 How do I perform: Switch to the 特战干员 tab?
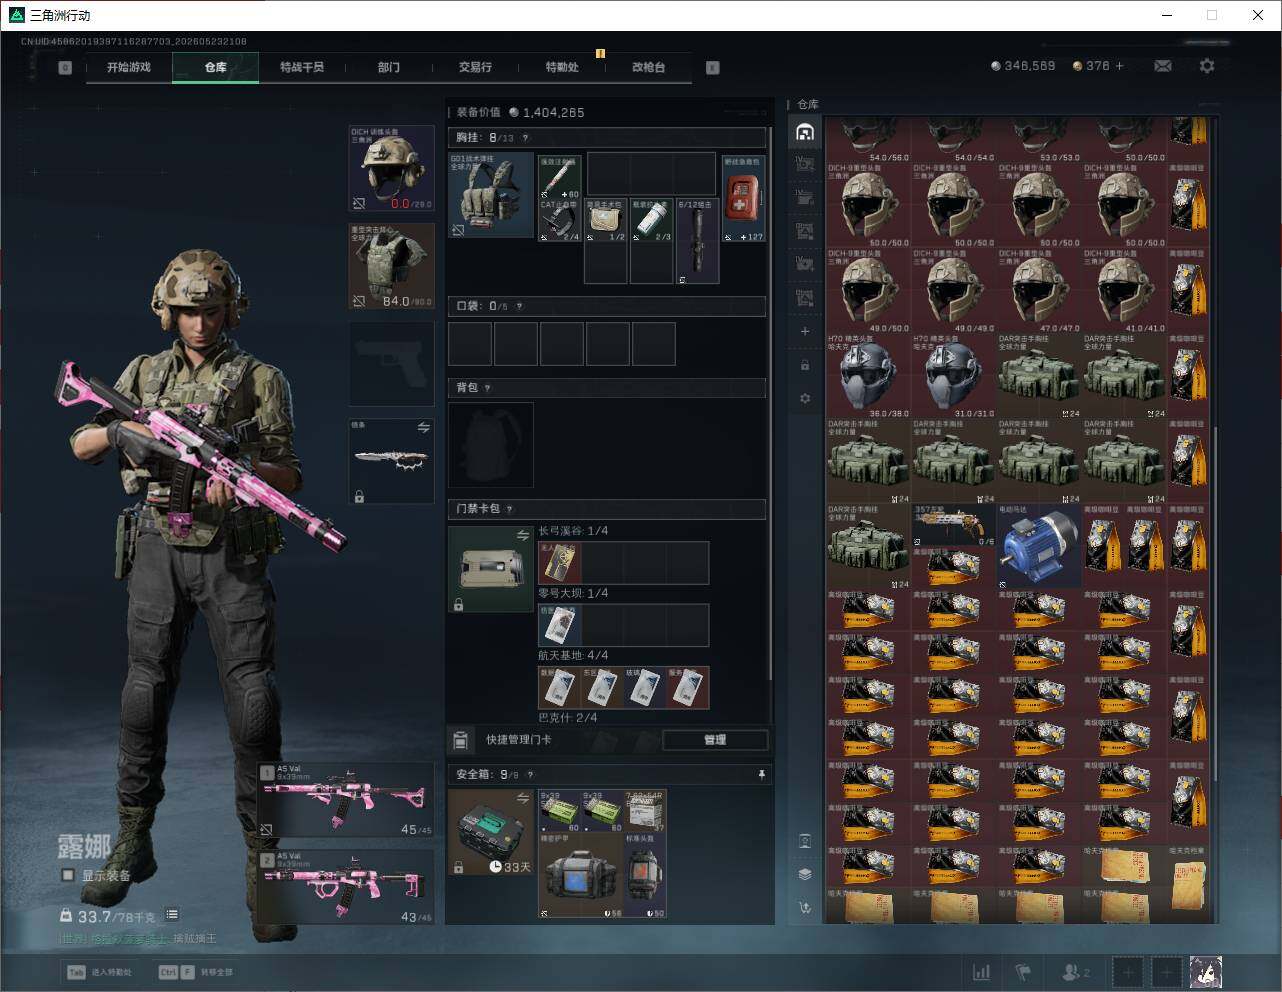coord(302,67)
